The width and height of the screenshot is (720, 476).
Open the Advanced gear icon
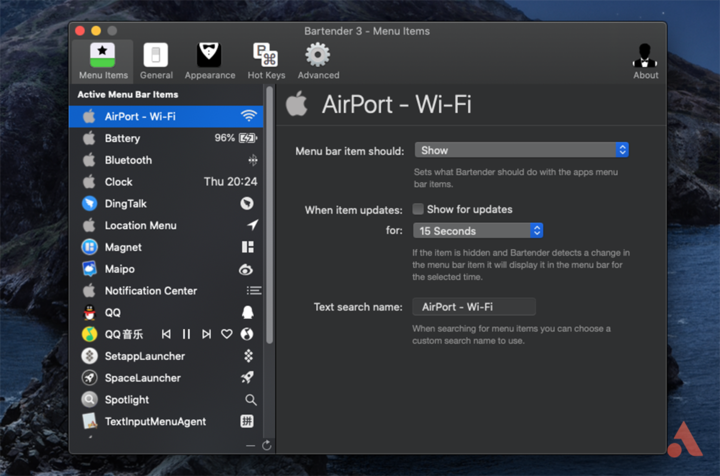(x=318, y=61)
